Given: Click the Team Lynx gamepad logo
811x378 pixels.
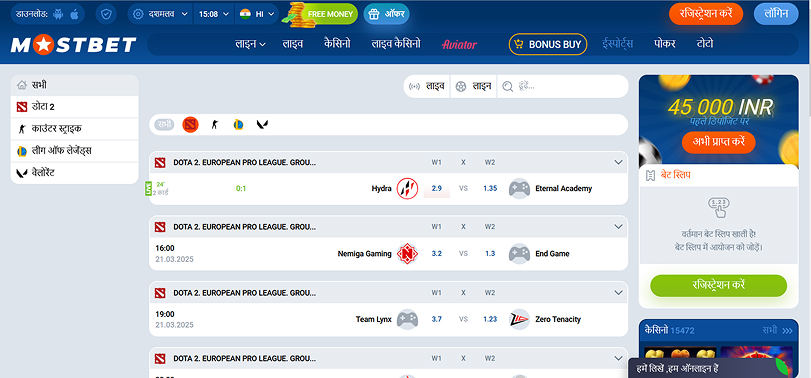Looking at the screenshot, I should (x=407, y=320).
